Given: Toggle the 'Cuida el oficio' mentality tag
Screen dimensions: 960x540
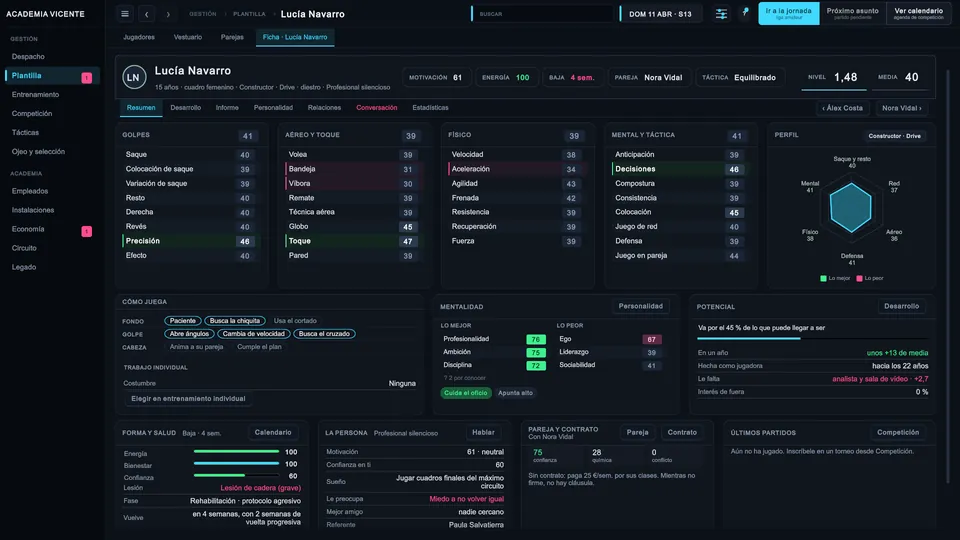Looking at the screenshot, I should click(466, 393).
